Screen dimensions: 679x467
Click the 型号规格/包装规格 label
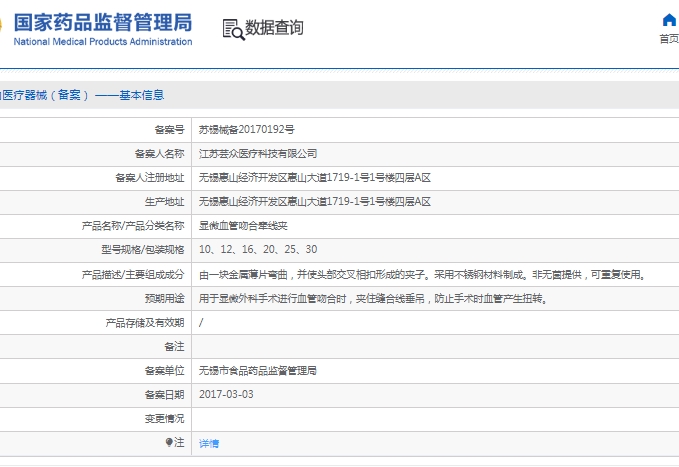(x=143, y=249)
